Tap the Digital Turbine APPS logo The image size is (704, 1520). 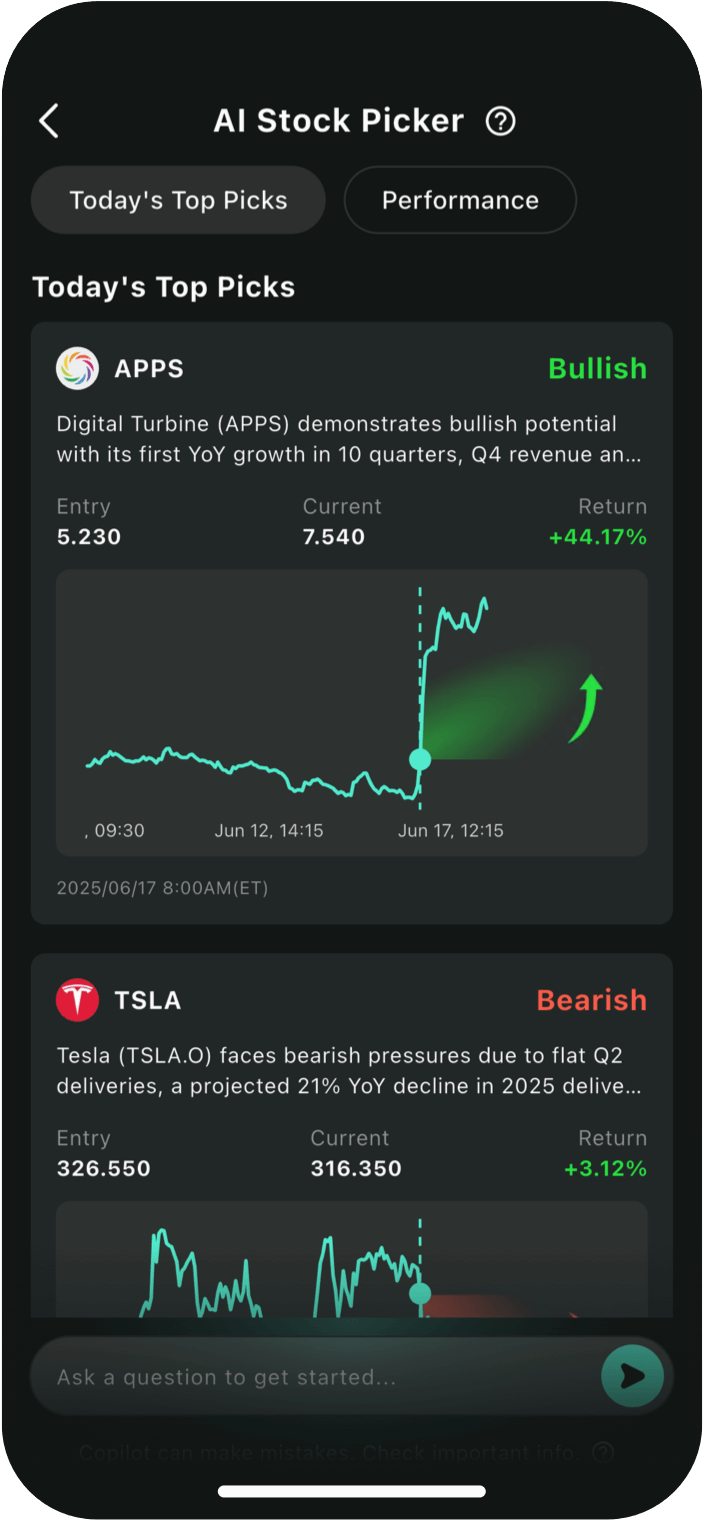[77, 368]
